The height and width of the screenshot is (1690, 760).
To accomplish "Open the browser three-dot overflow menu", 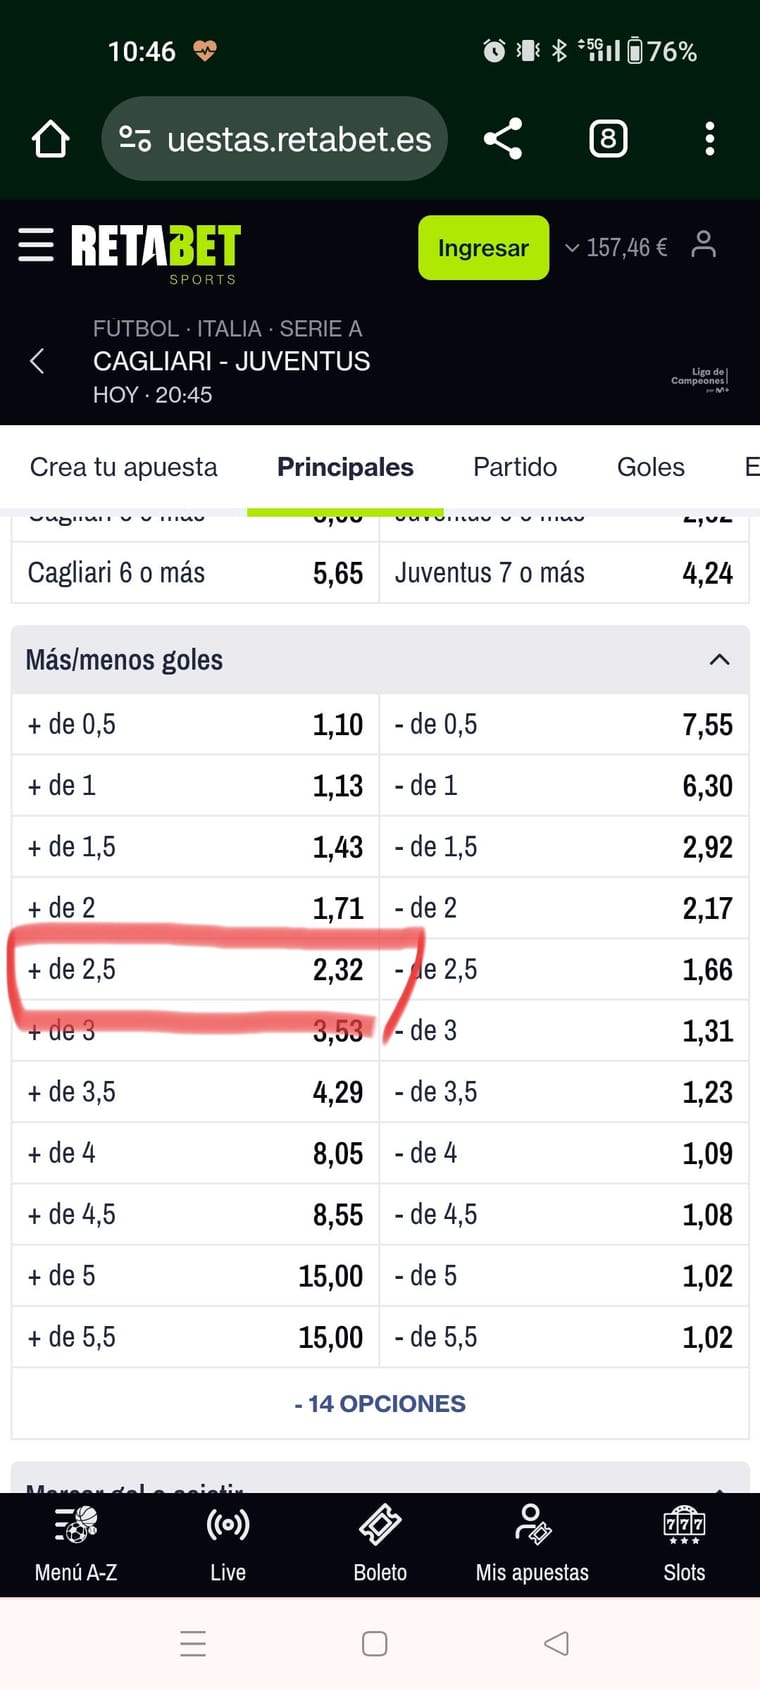I will point(710,139).
